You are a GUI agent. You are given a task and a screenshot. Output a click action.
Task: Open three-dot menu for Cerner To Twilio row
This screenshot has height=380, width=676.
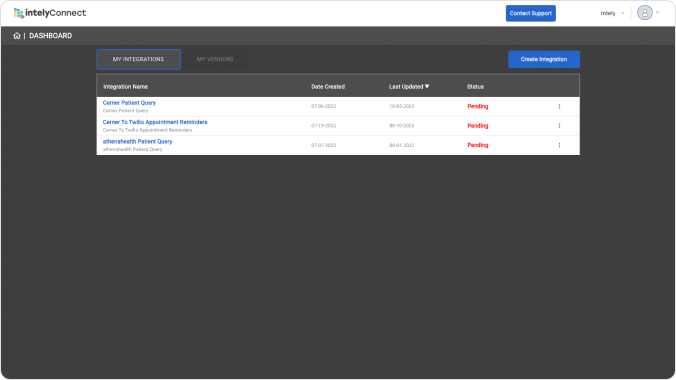click(559, 126)
